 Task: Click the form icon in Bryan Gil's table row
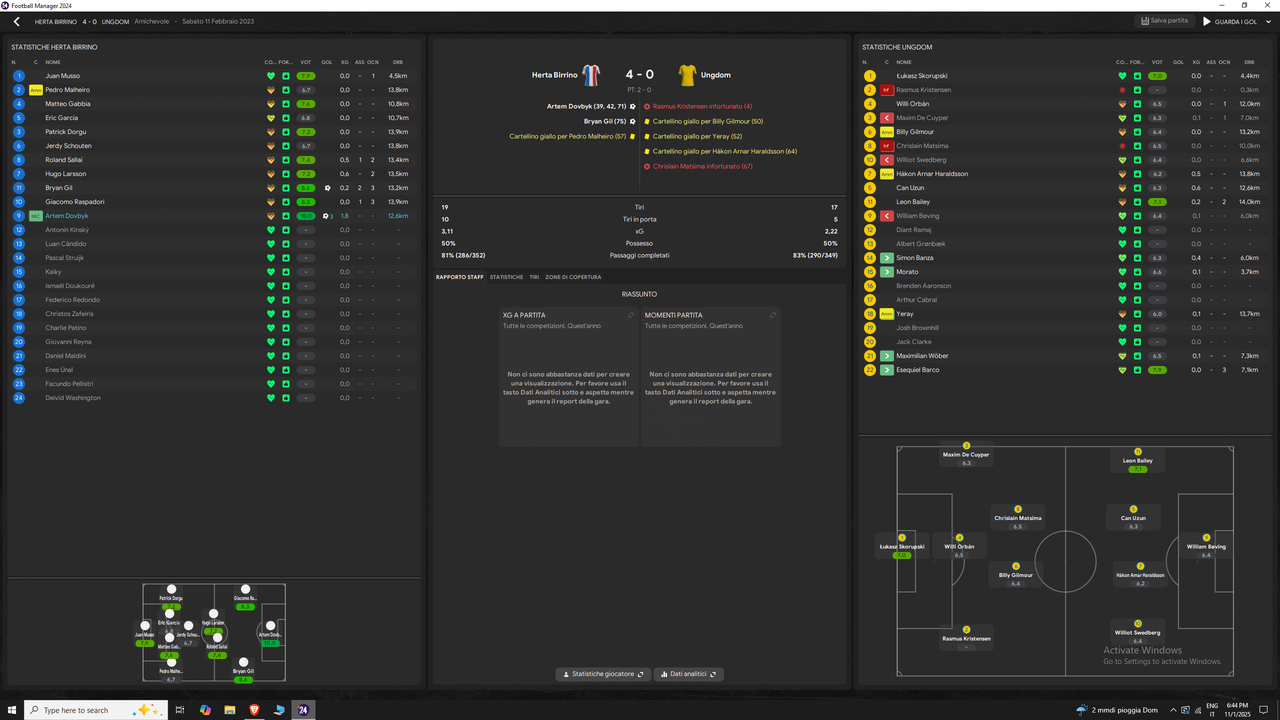(x=286, y=188)
